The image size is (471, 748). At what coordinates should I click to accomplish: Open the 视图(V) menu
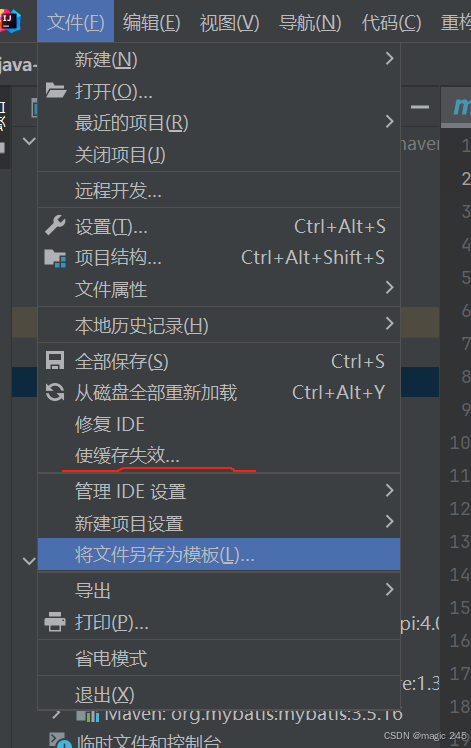coord(230,22)
